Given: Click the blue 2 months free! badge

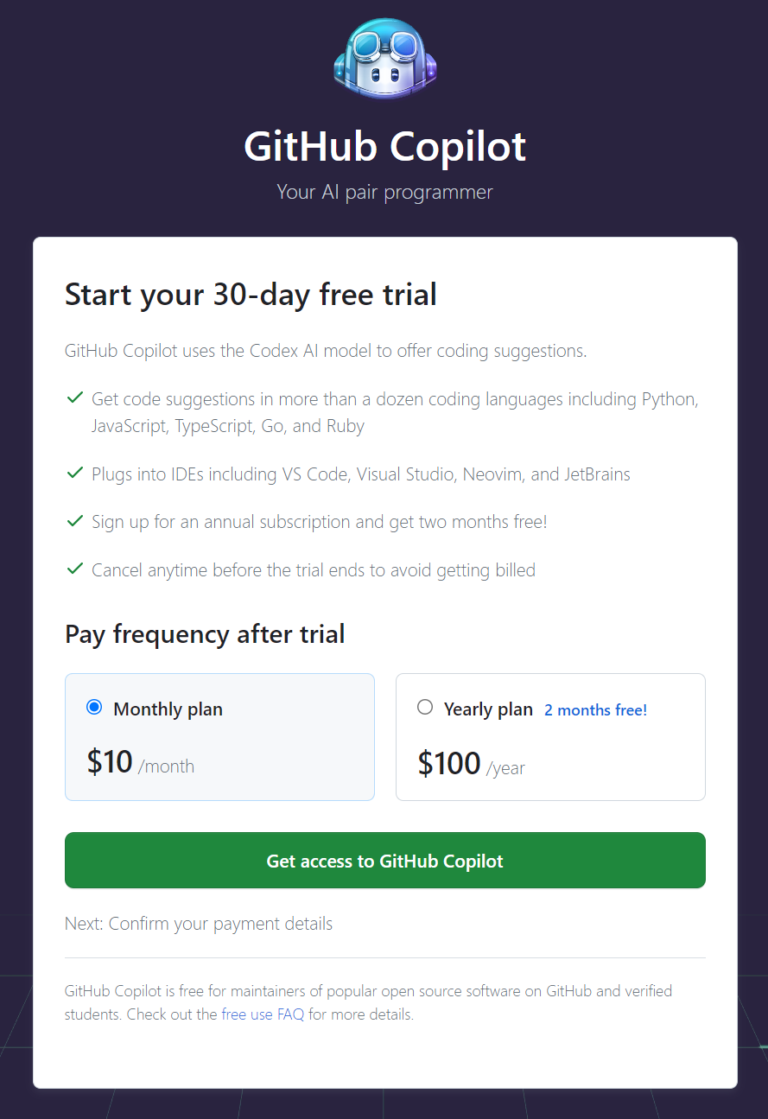Looking at the screenshot, I should click(595, 710).
